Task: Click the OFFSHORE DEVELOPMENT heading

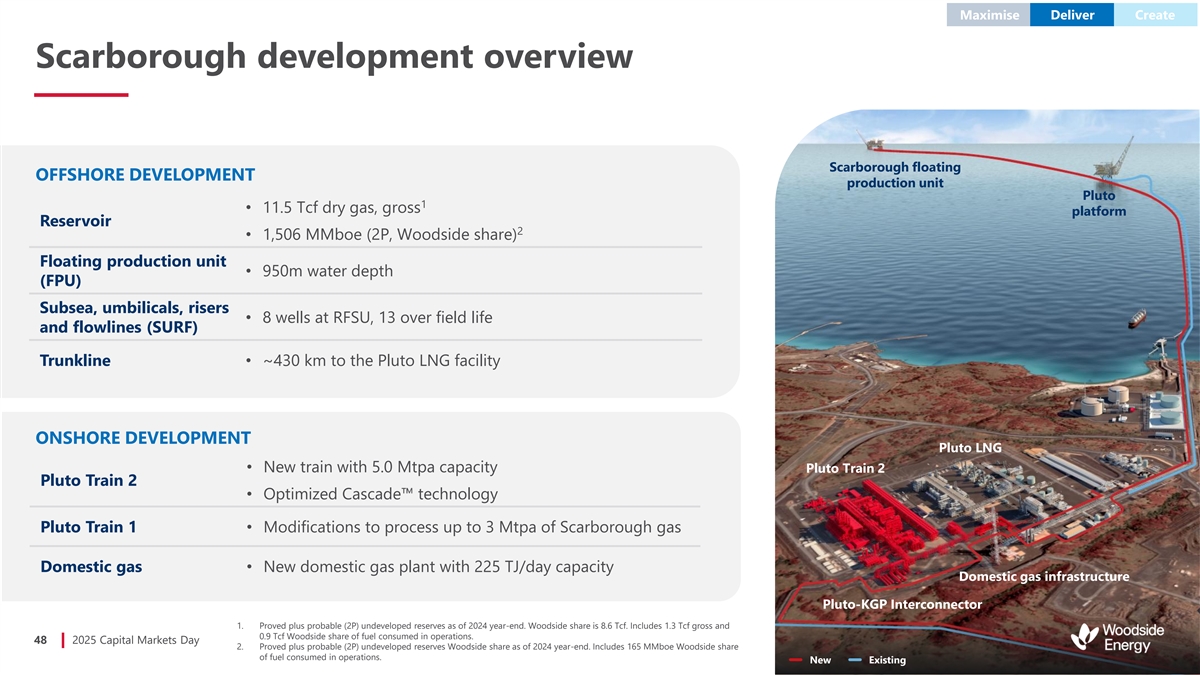Action: (145, 175)
